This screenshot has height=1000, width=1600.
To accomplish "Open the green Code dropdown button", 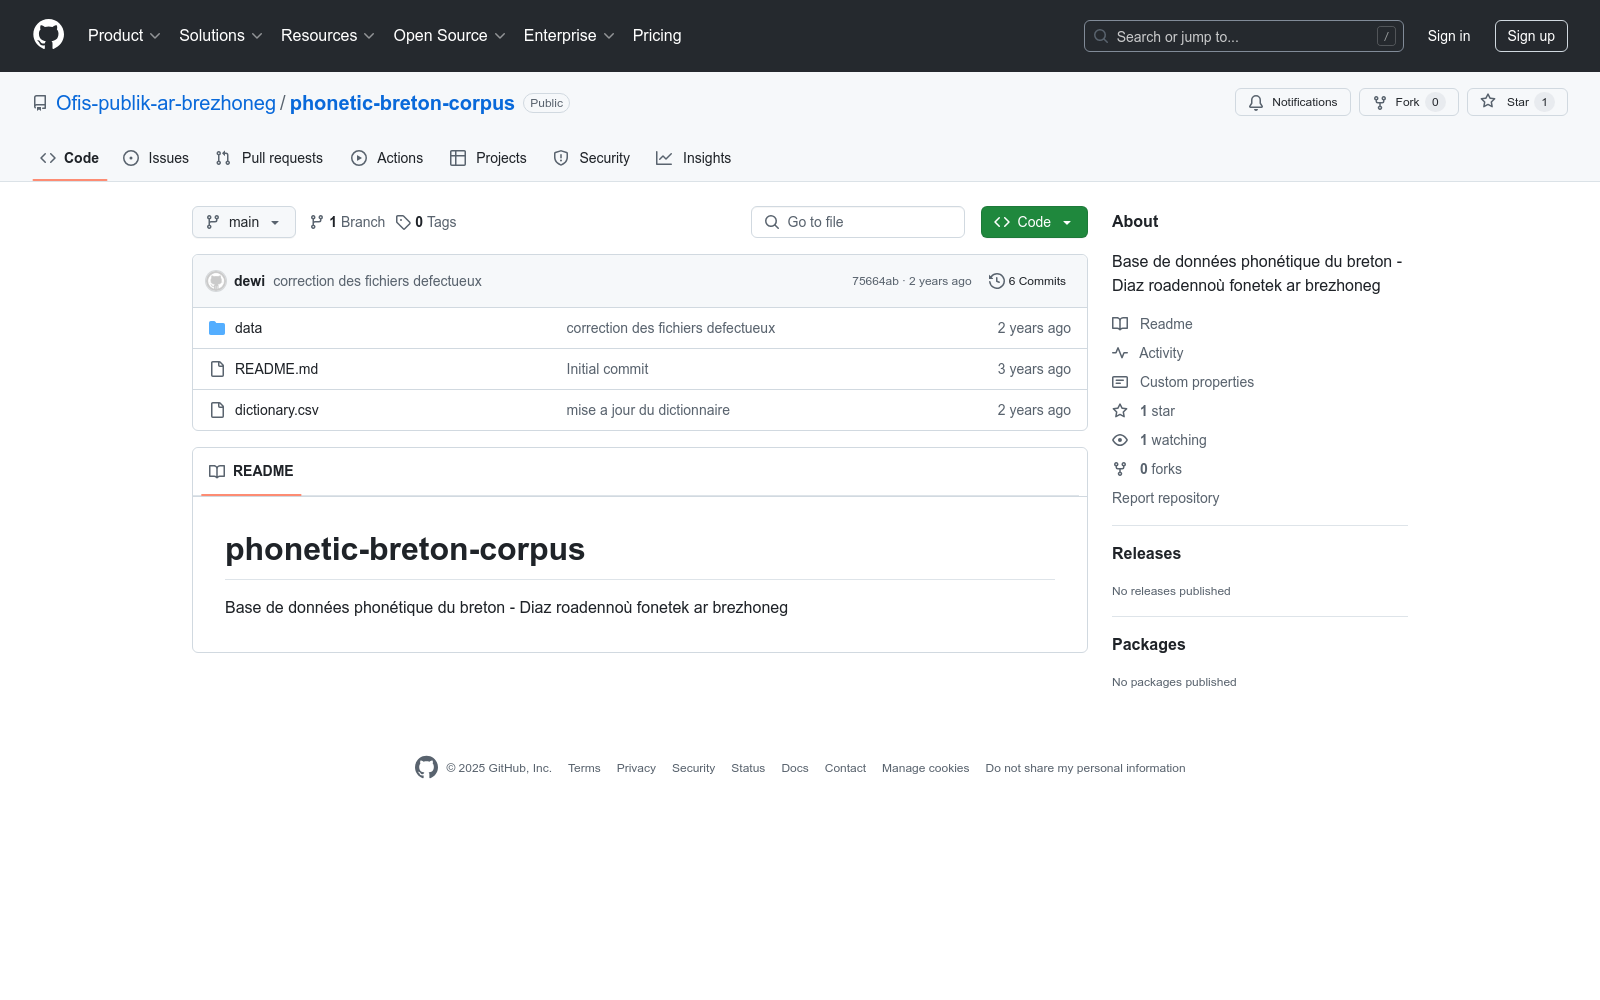I will point(1034,222).
